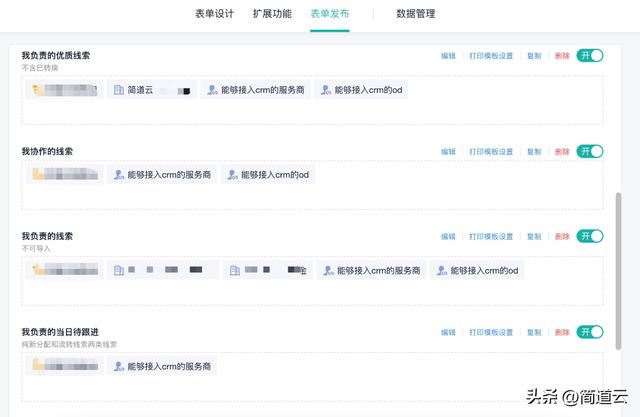Edit the 我协作的线索 entry

pos(448,152)
